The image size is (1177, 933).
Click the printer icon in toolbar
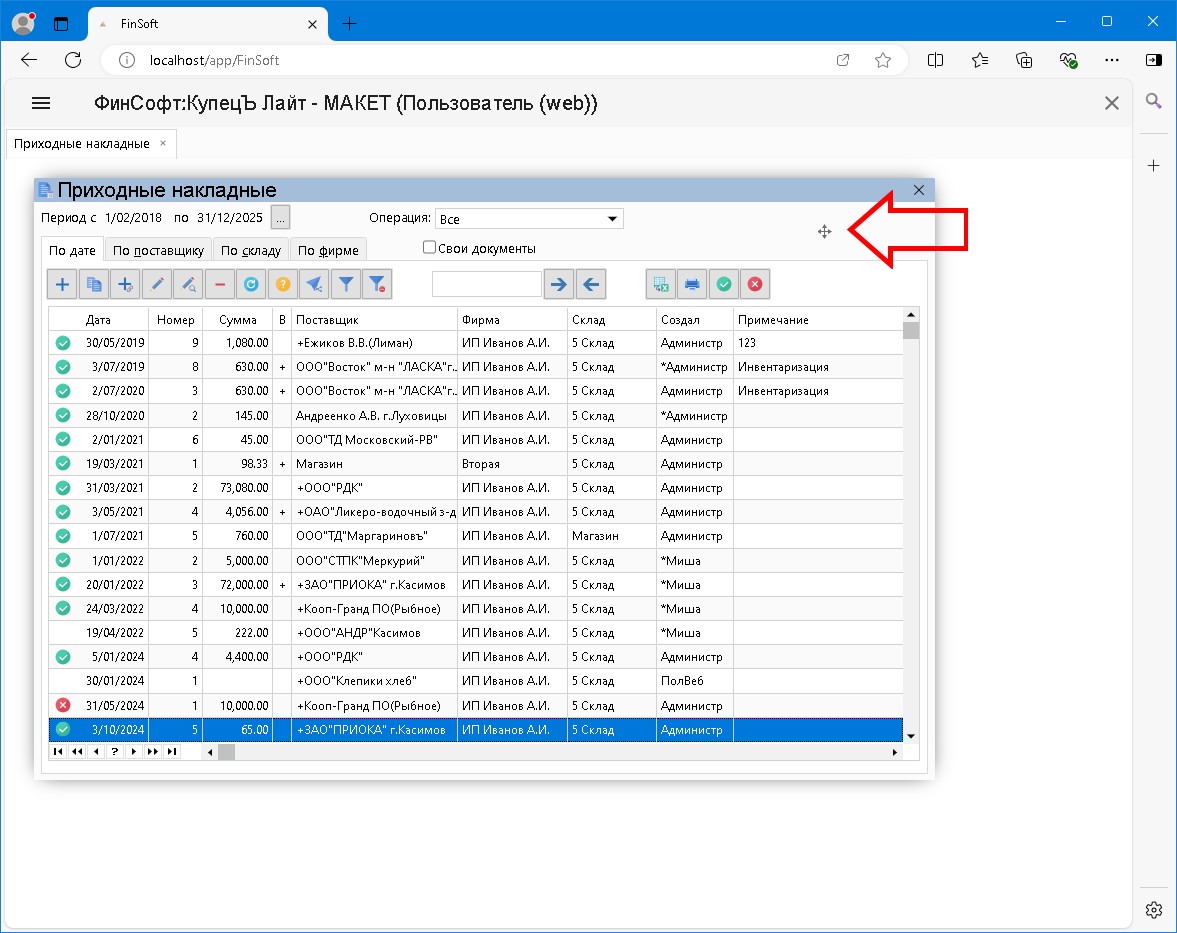pos(691,285)
